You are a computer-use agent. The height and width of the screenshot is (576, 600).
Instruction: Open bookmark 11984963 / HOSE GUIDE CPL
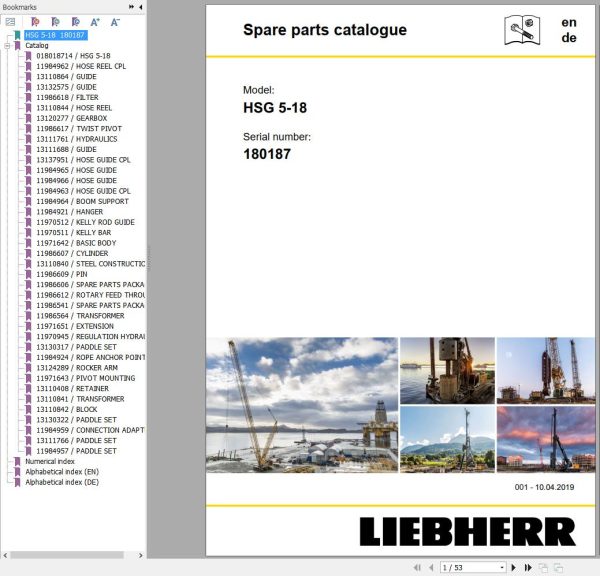click(83, 191)
